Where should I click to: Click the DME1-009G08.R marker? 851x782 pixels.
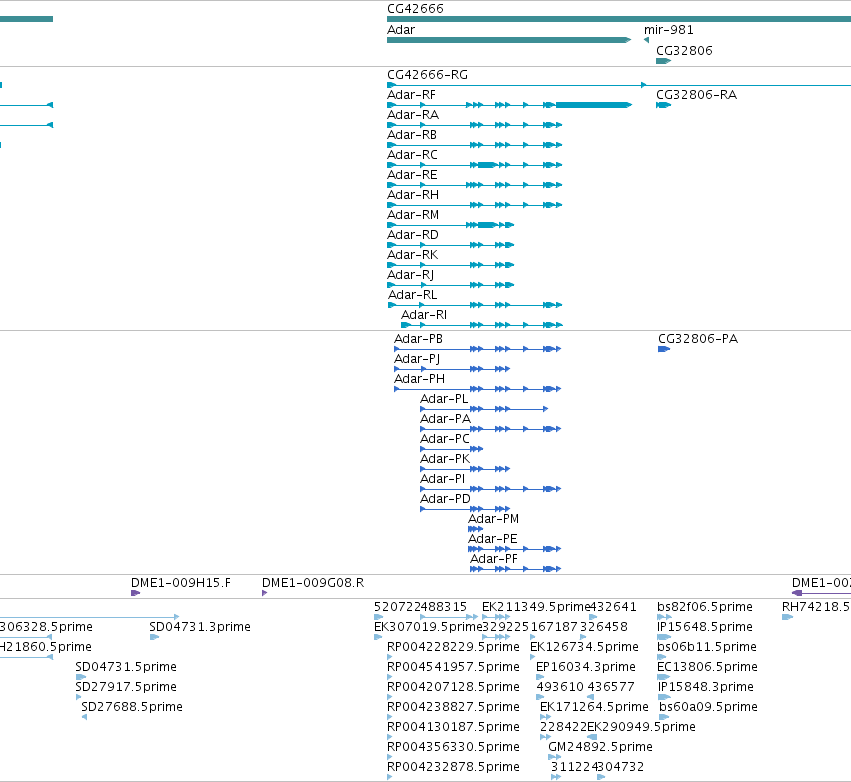(264, 593)
